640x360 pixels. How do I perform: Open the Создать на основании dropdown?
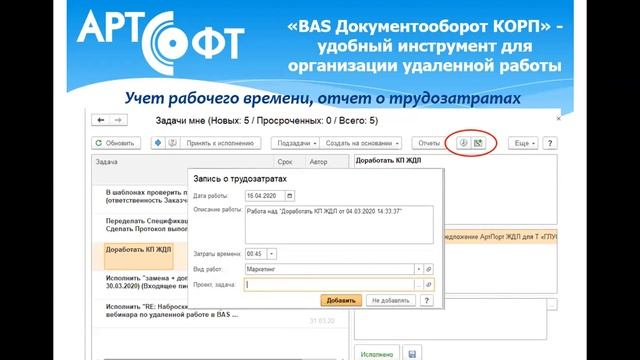click(361, 143)
